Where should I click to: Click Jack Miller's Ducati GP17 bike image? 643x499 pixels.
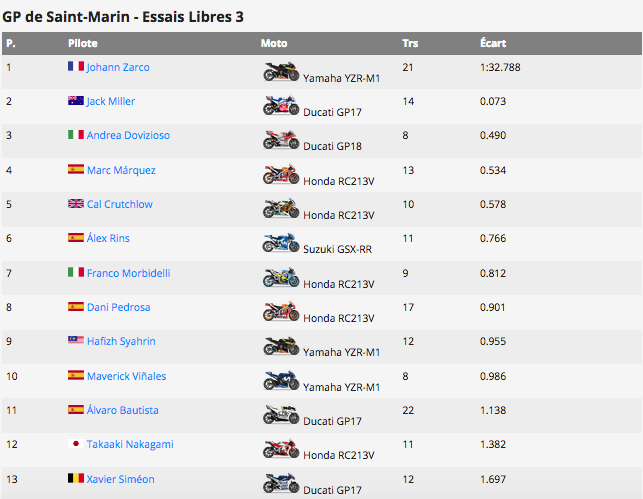pos(281,106)
